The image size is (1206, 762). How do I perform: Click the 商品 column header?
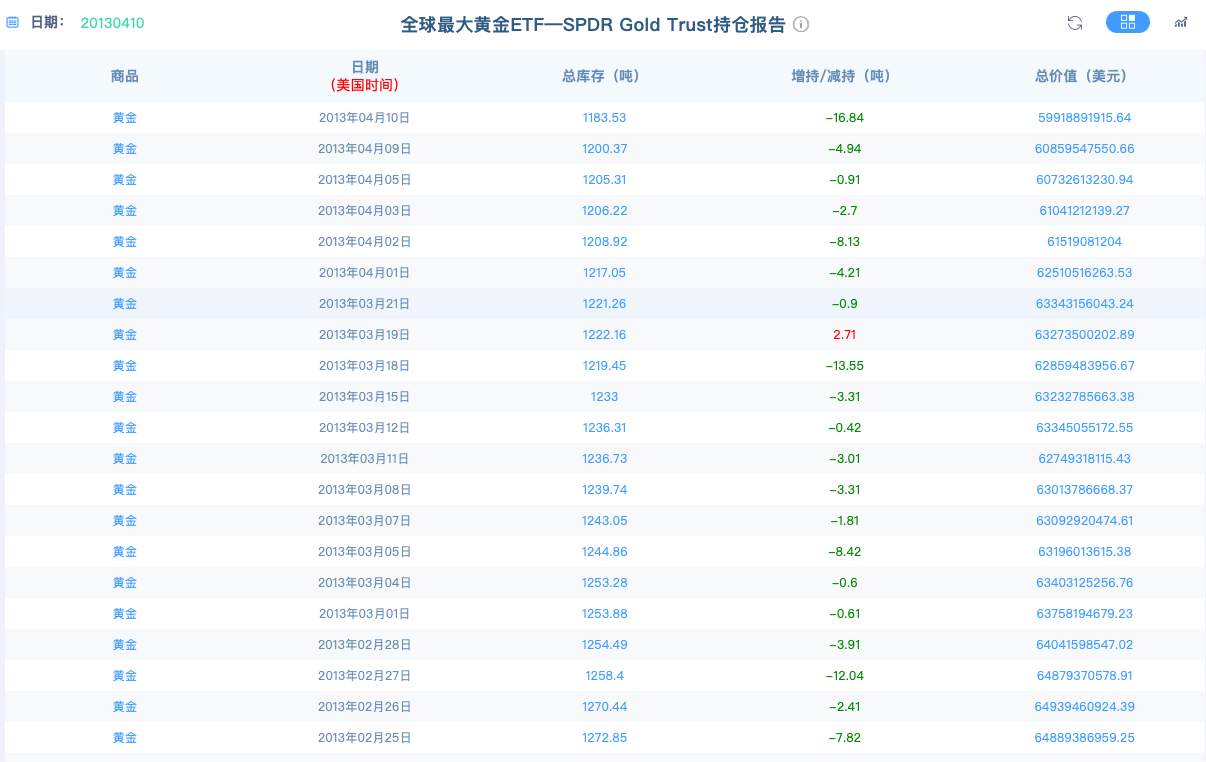(x=125, y=76)
